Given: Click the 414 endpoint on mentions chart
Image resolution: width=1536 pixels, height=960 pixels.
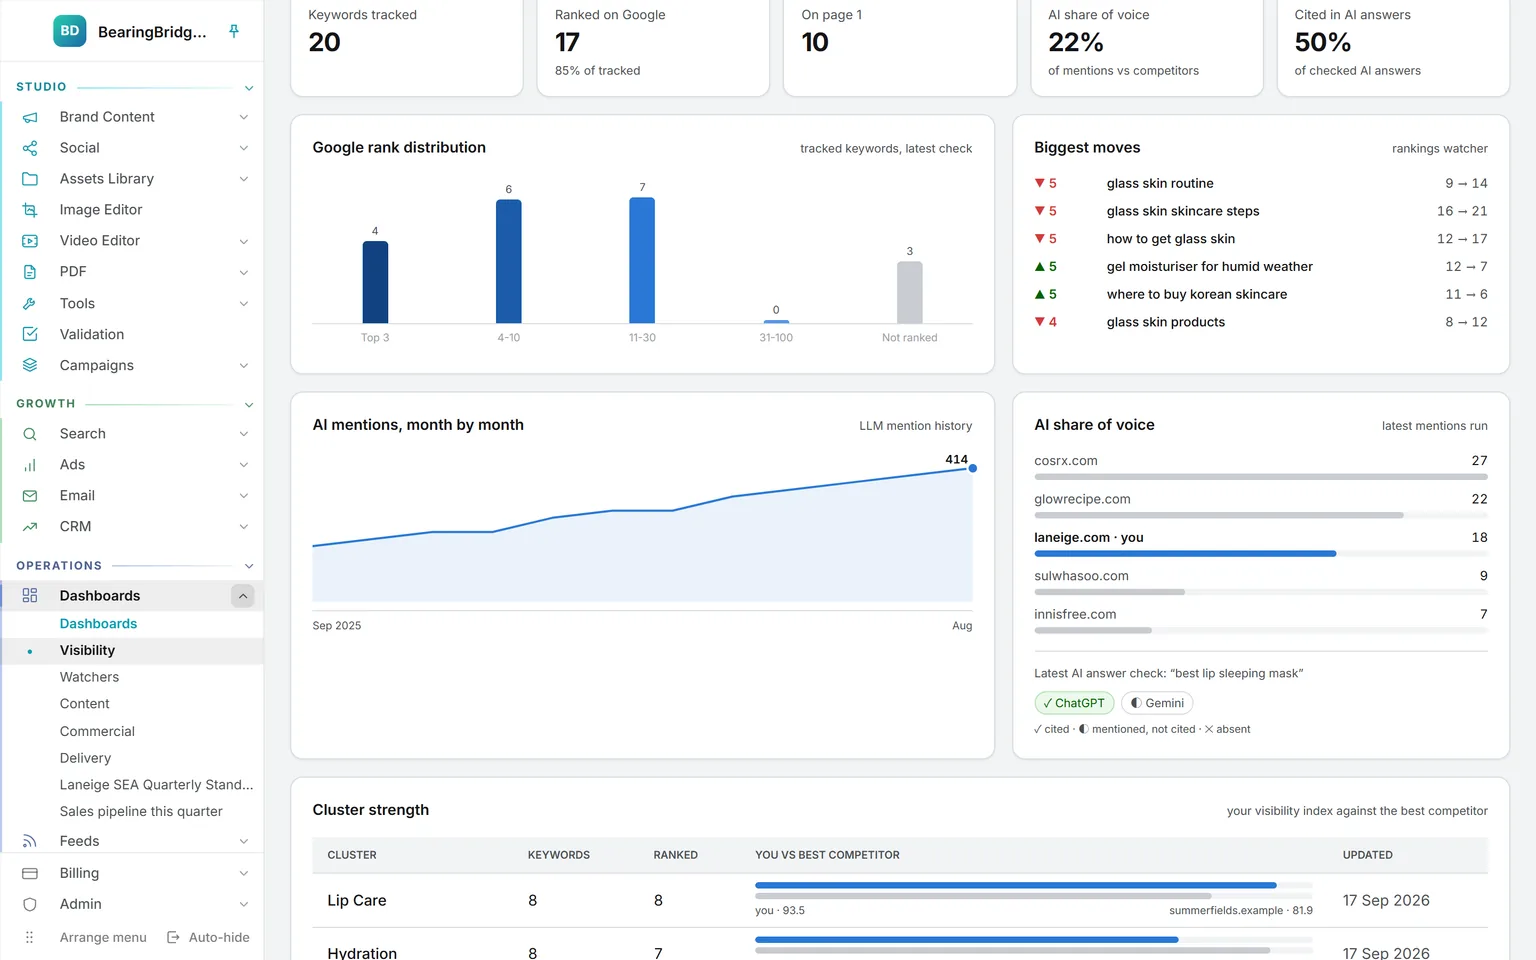Looking at the screenshot, I should click(x=972, y=468).
